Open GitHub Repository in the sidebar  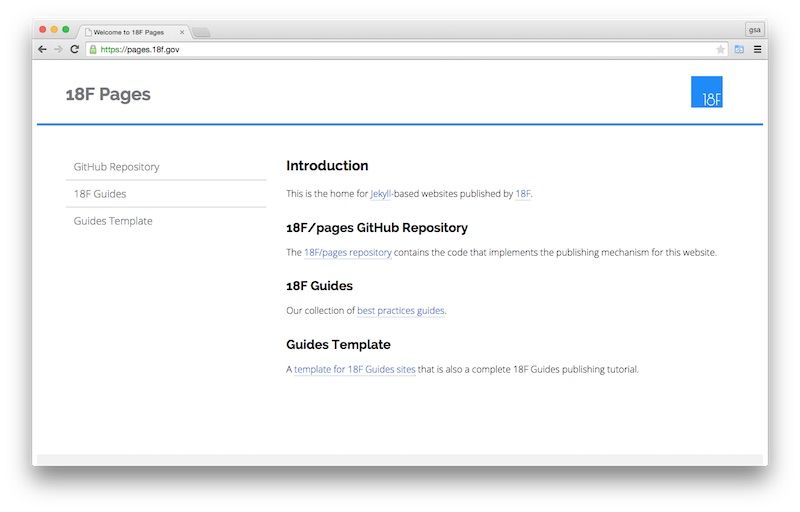(x=116, y=167)
